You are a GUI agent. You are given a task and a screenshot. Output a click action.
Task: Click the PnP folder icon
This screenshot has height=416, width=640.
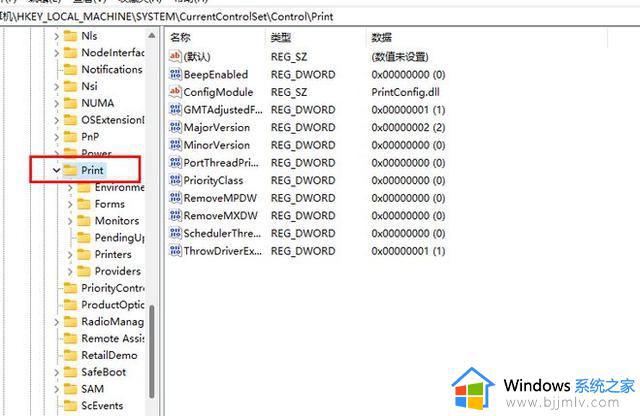[x=70, y=136]
